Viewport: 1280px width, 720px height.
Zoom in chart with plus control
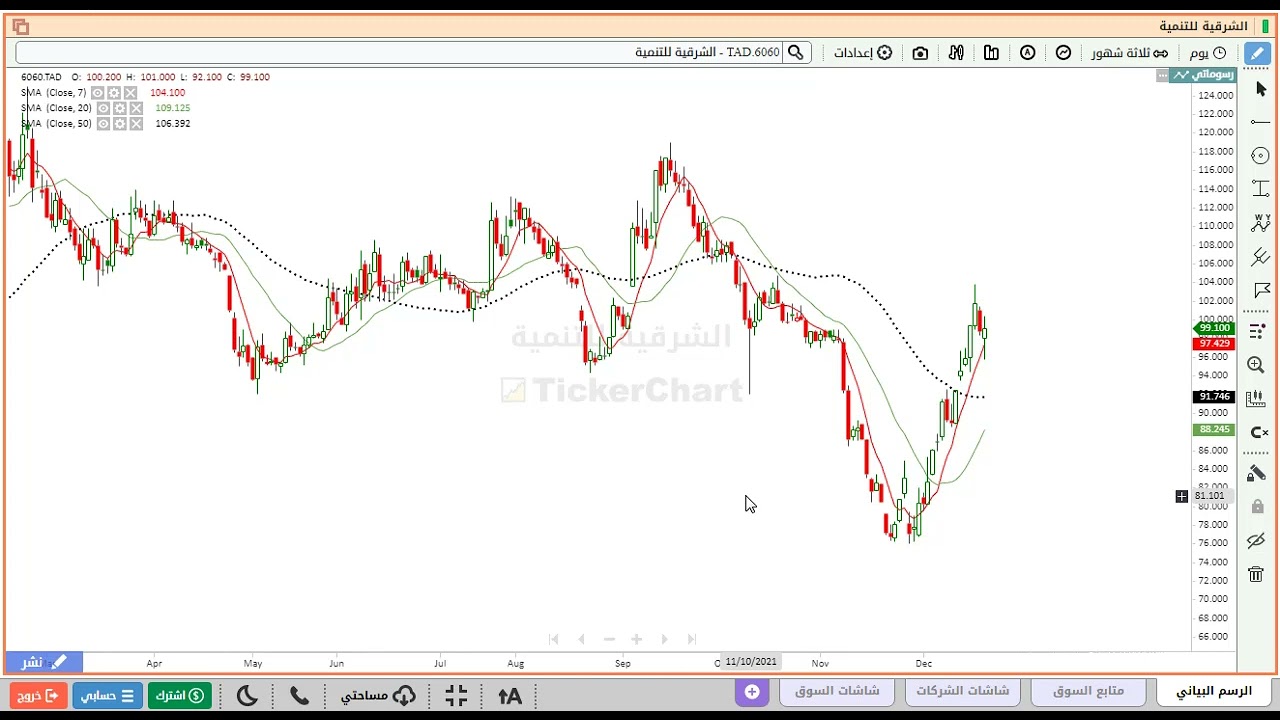[x=636, y=639]
